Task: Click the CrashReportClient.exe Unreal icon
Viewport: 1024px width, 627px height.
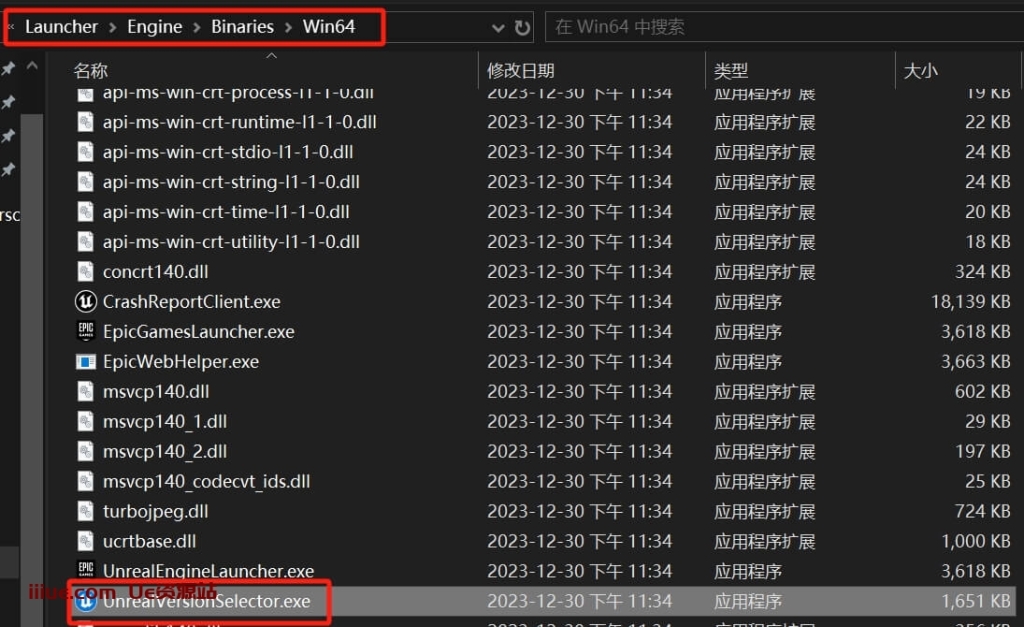Action: pyautogui.click(x=86, y=302)
